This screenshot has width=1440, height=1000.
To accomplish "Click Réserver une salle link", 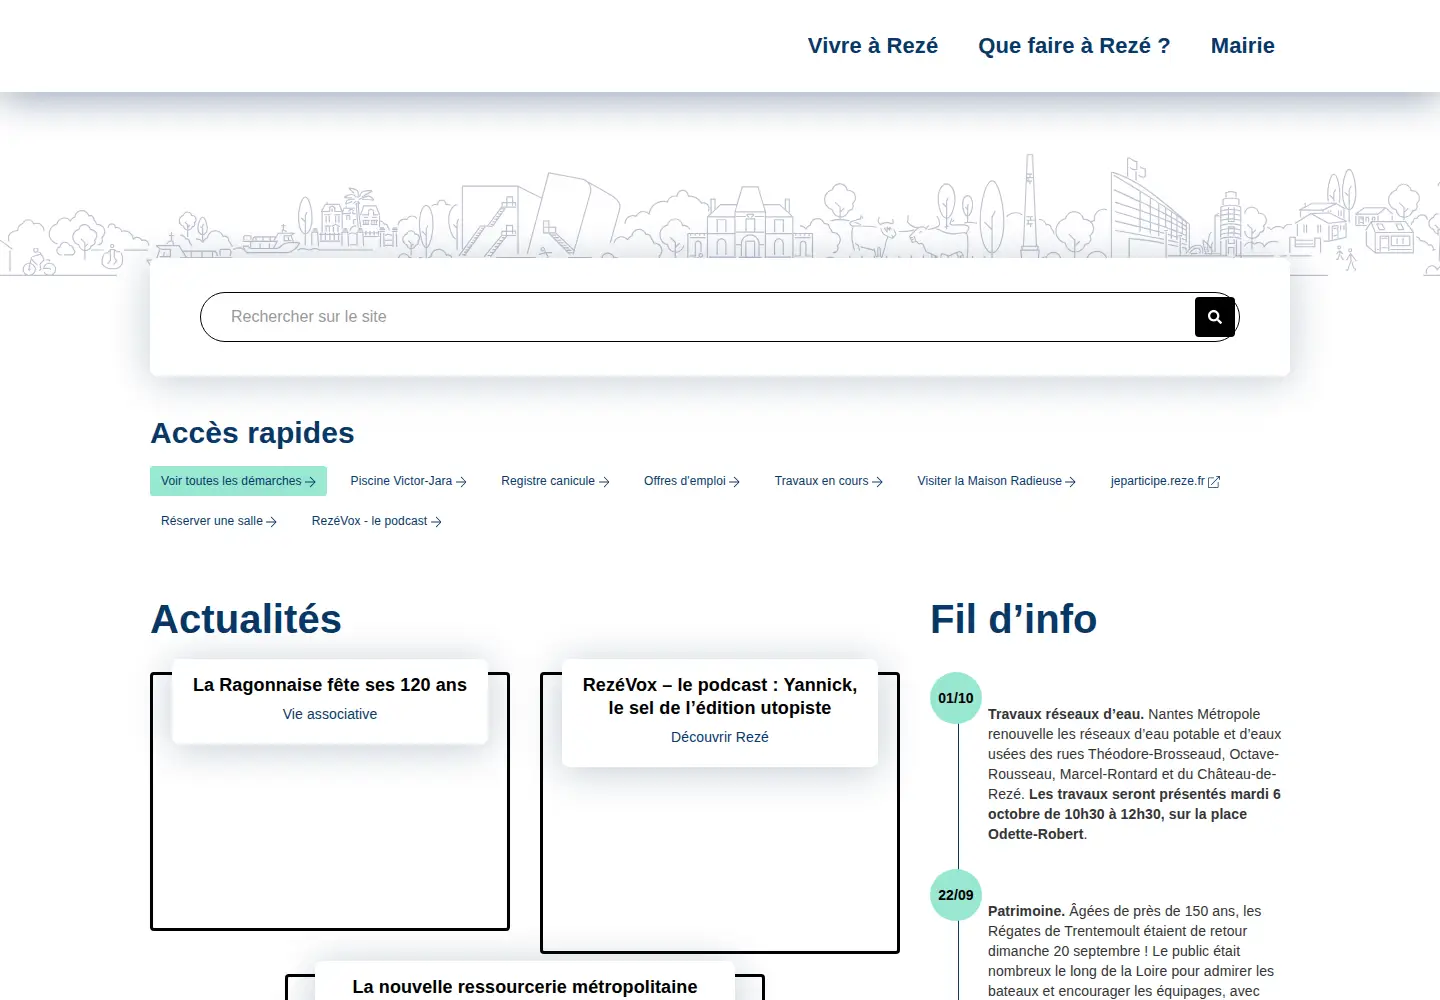I will click(x=219, y=521).
